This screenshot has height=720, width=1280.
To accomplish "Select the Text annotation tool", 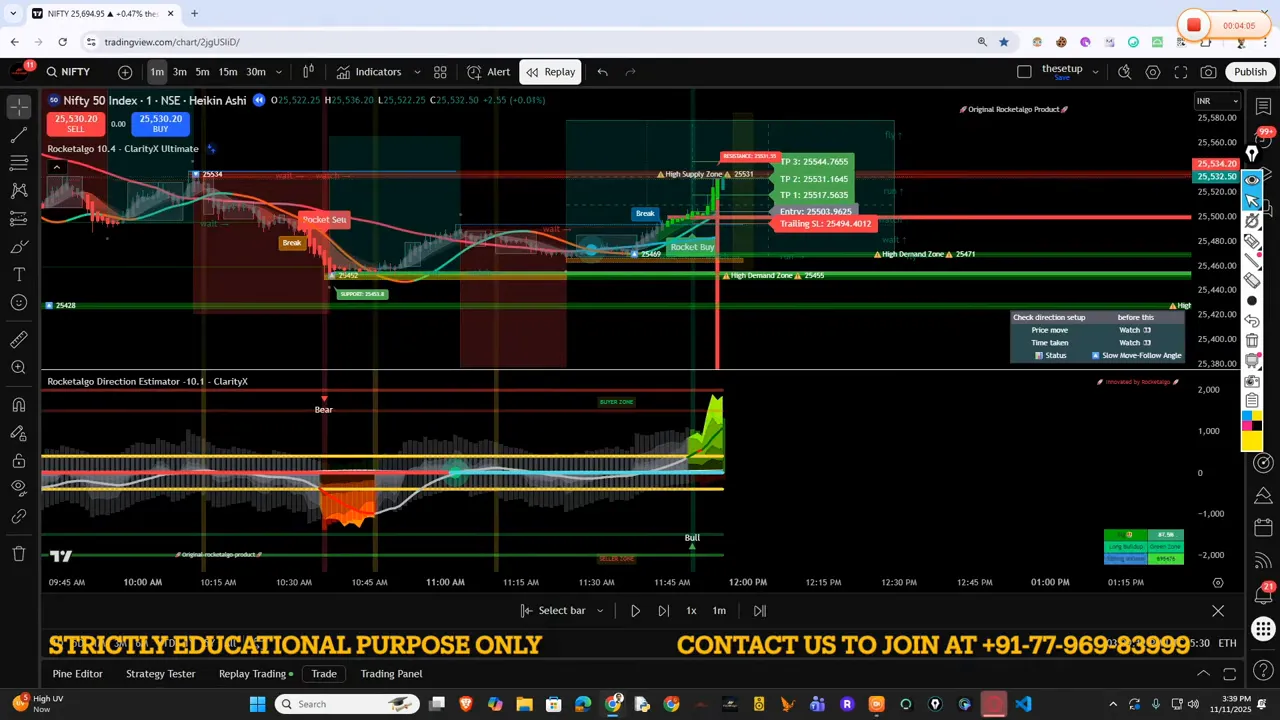I will click(18, 274).
